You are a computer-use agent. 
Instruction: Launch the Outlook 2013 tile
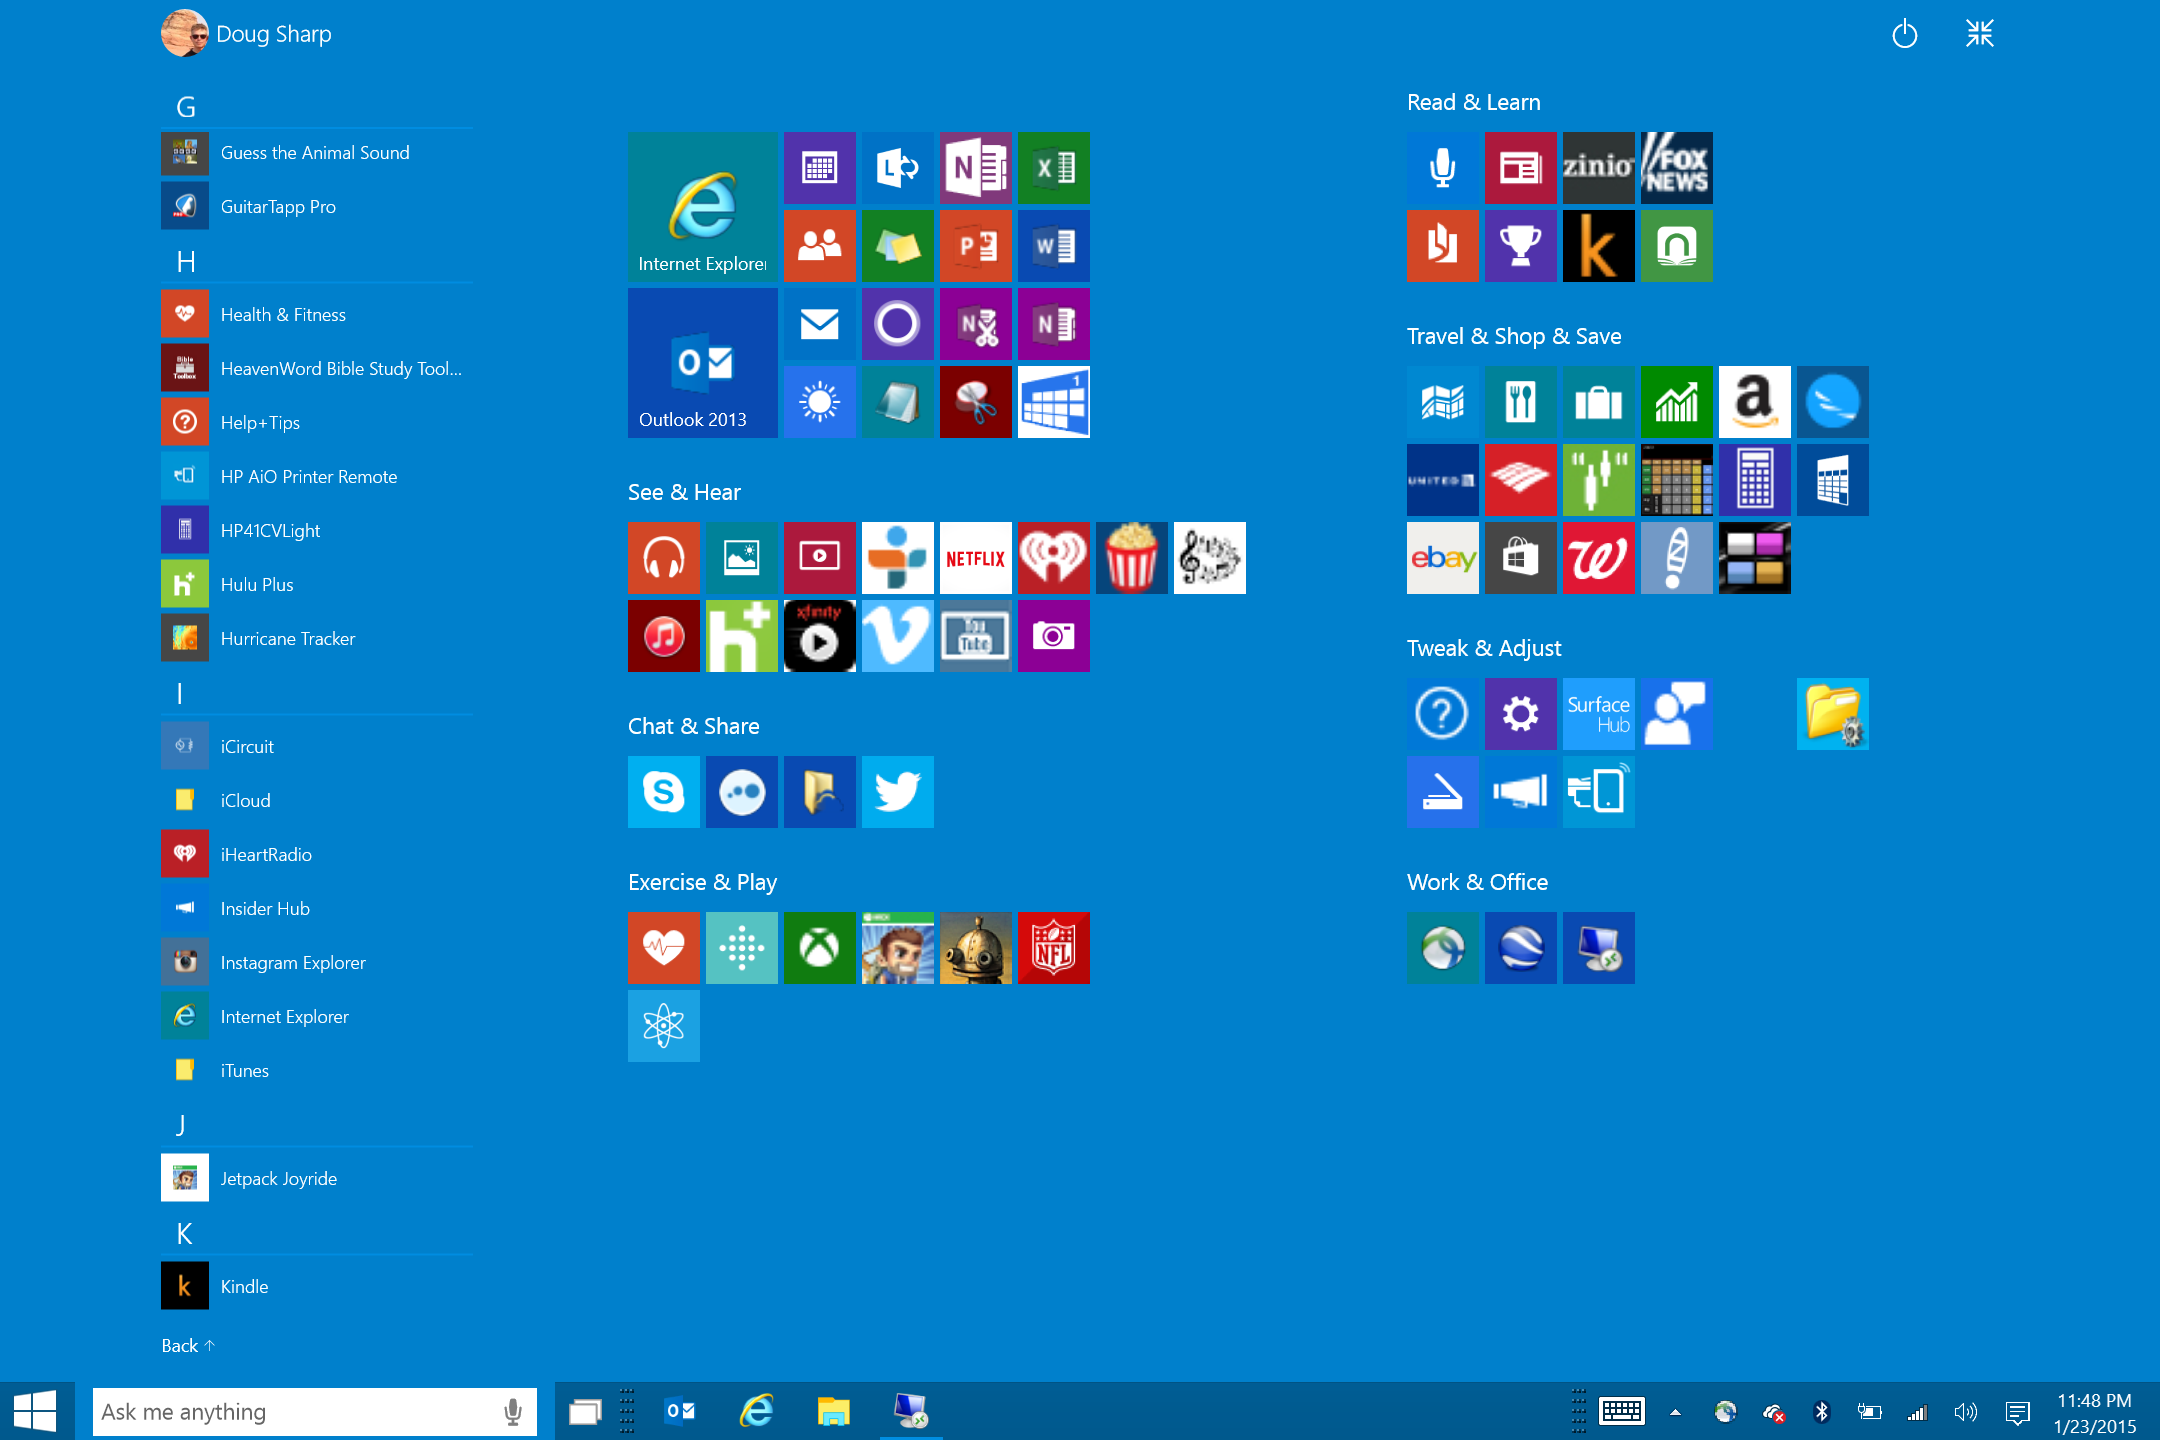(x=702, y=363)
